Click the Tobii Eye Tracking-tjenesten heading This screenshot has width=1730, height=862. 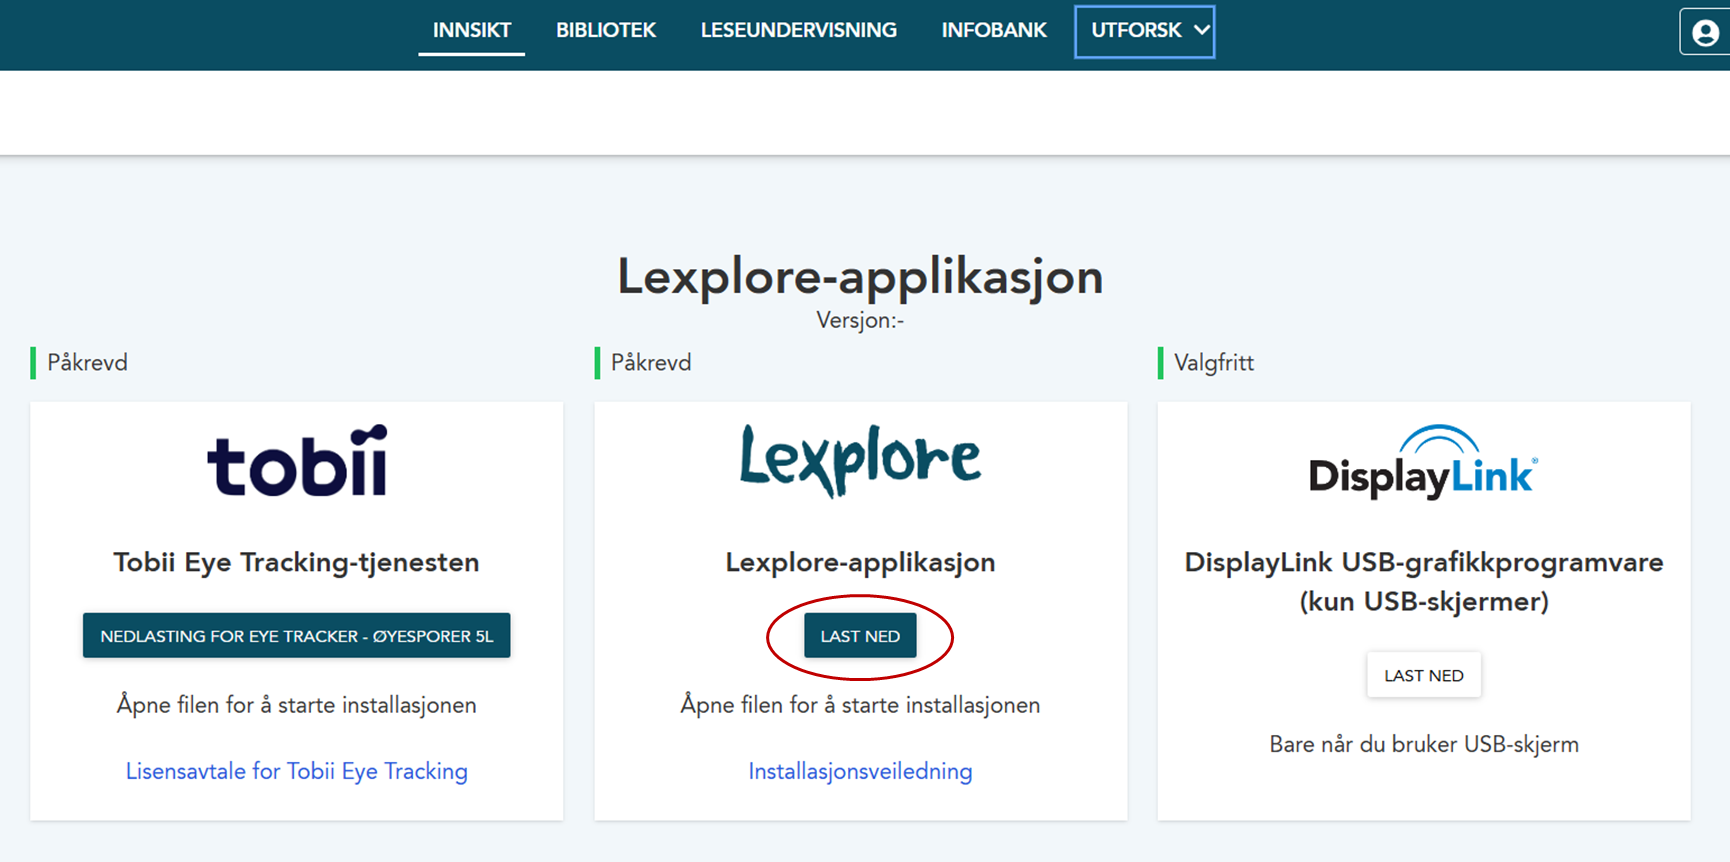click(x=296, y=562)
